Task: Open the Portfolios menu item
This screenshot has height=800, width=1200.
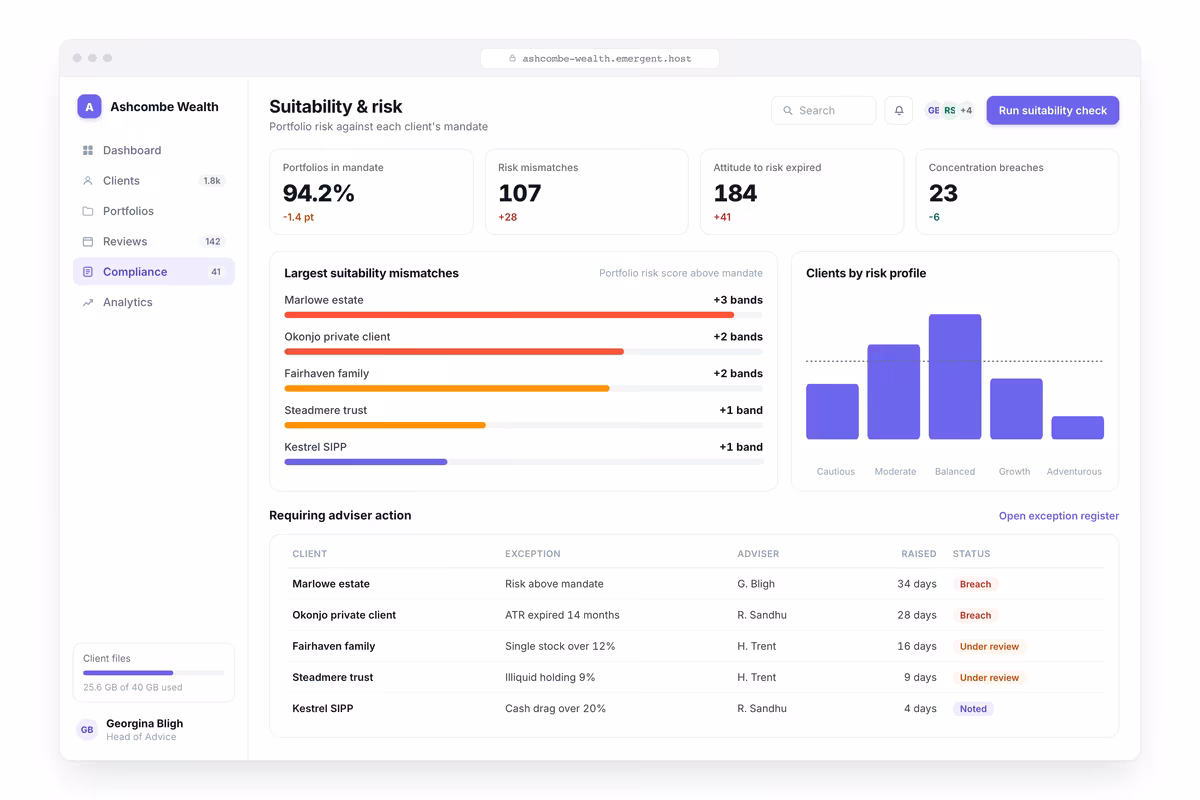Action: coord(154,211)
